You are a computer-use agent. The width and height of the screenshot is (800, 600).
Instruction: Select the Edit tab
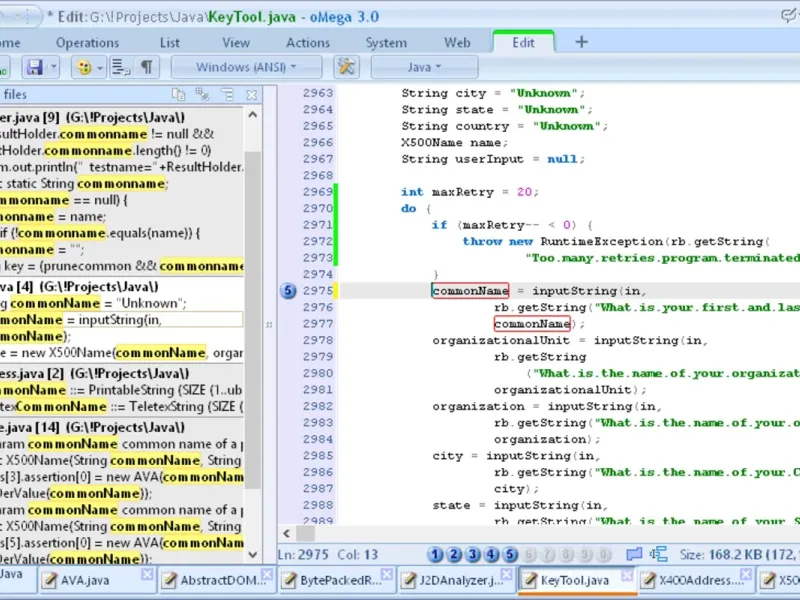point(523,42)
